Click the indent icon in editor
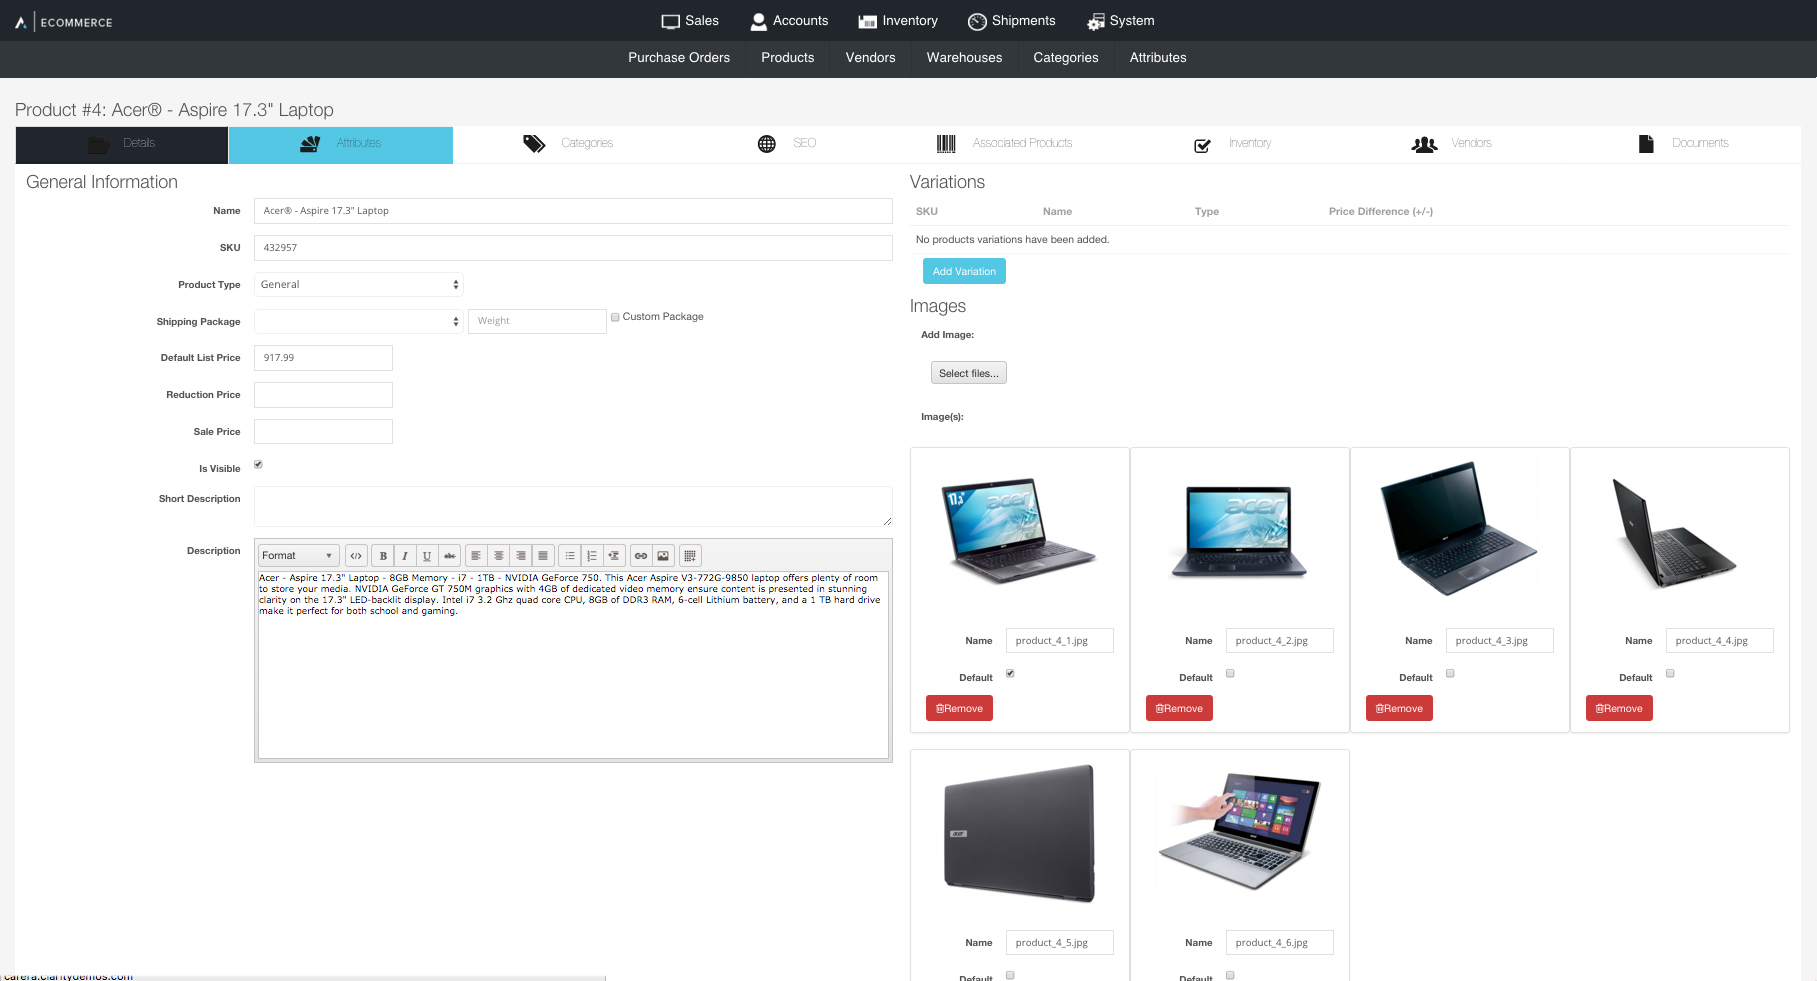1817x981 pixels. point(614,556)
